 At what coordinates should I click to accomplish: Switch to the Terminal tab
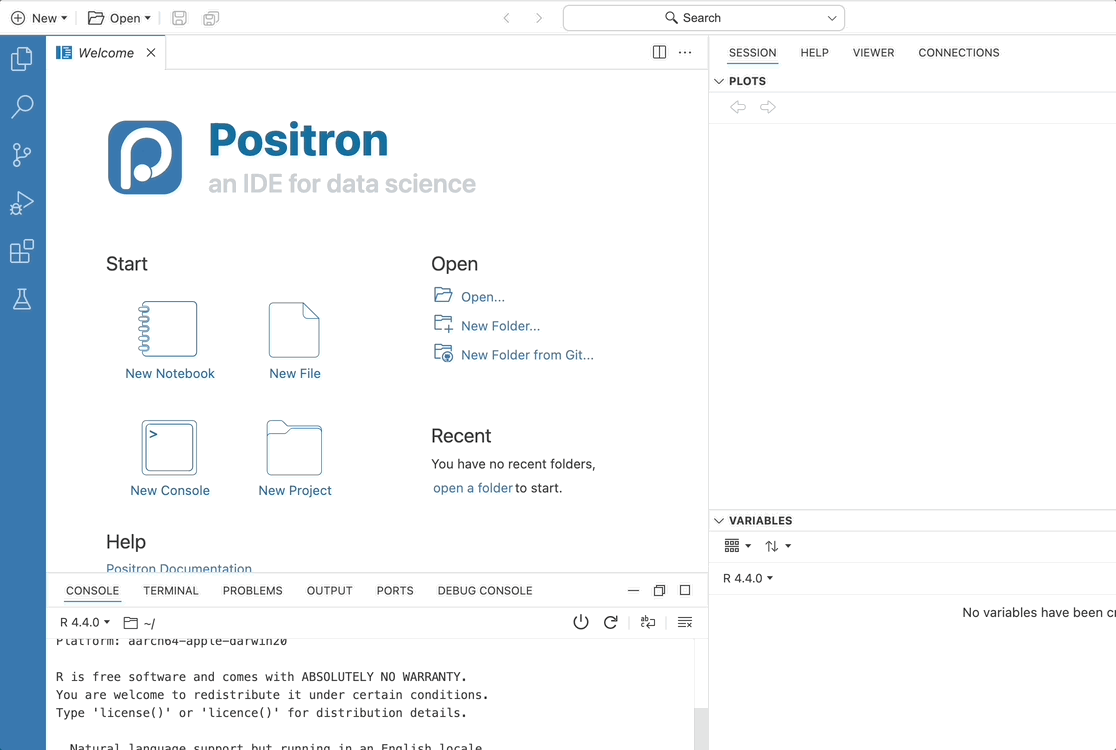[171, 591]
